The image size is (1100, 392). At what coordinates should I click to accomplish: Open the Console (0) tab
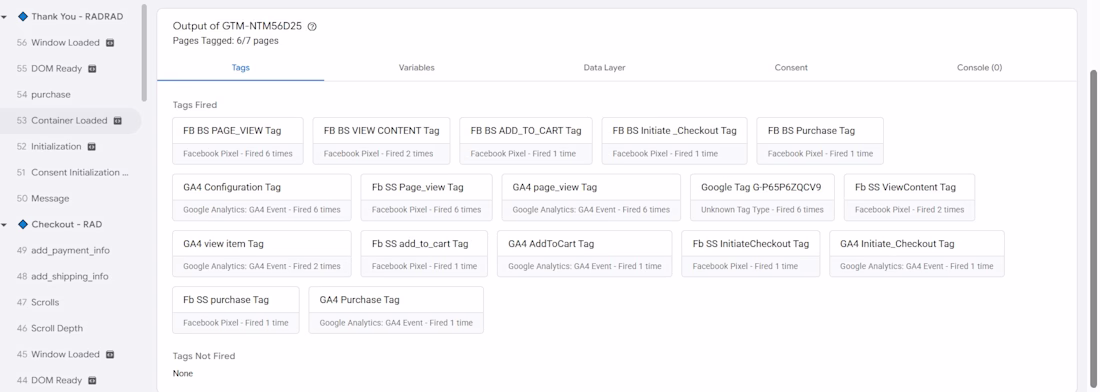(x=979, y=68)
